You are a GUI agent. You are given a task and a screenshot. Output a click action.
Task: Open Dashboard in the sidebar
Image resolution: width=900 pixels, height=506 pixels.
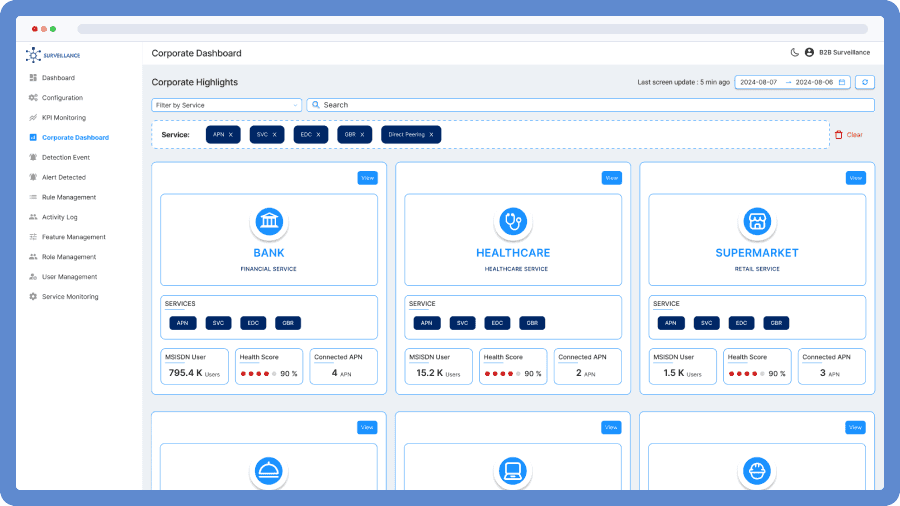(58, 77)
